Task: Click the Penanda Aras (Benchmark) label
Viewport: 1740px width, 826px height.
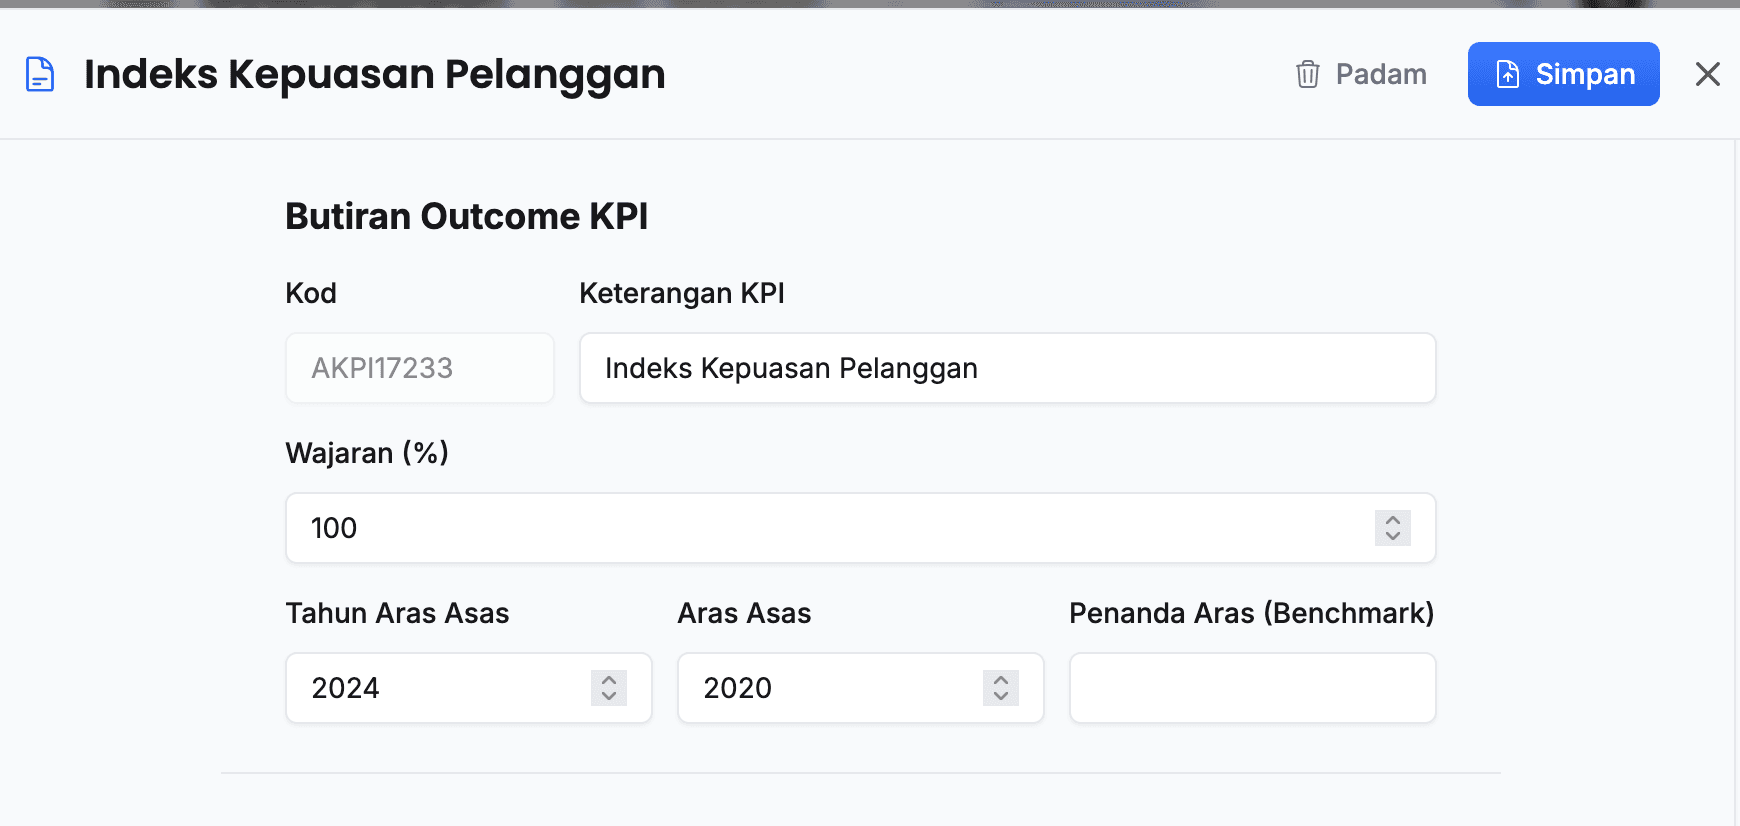Action: point(1251,613)
